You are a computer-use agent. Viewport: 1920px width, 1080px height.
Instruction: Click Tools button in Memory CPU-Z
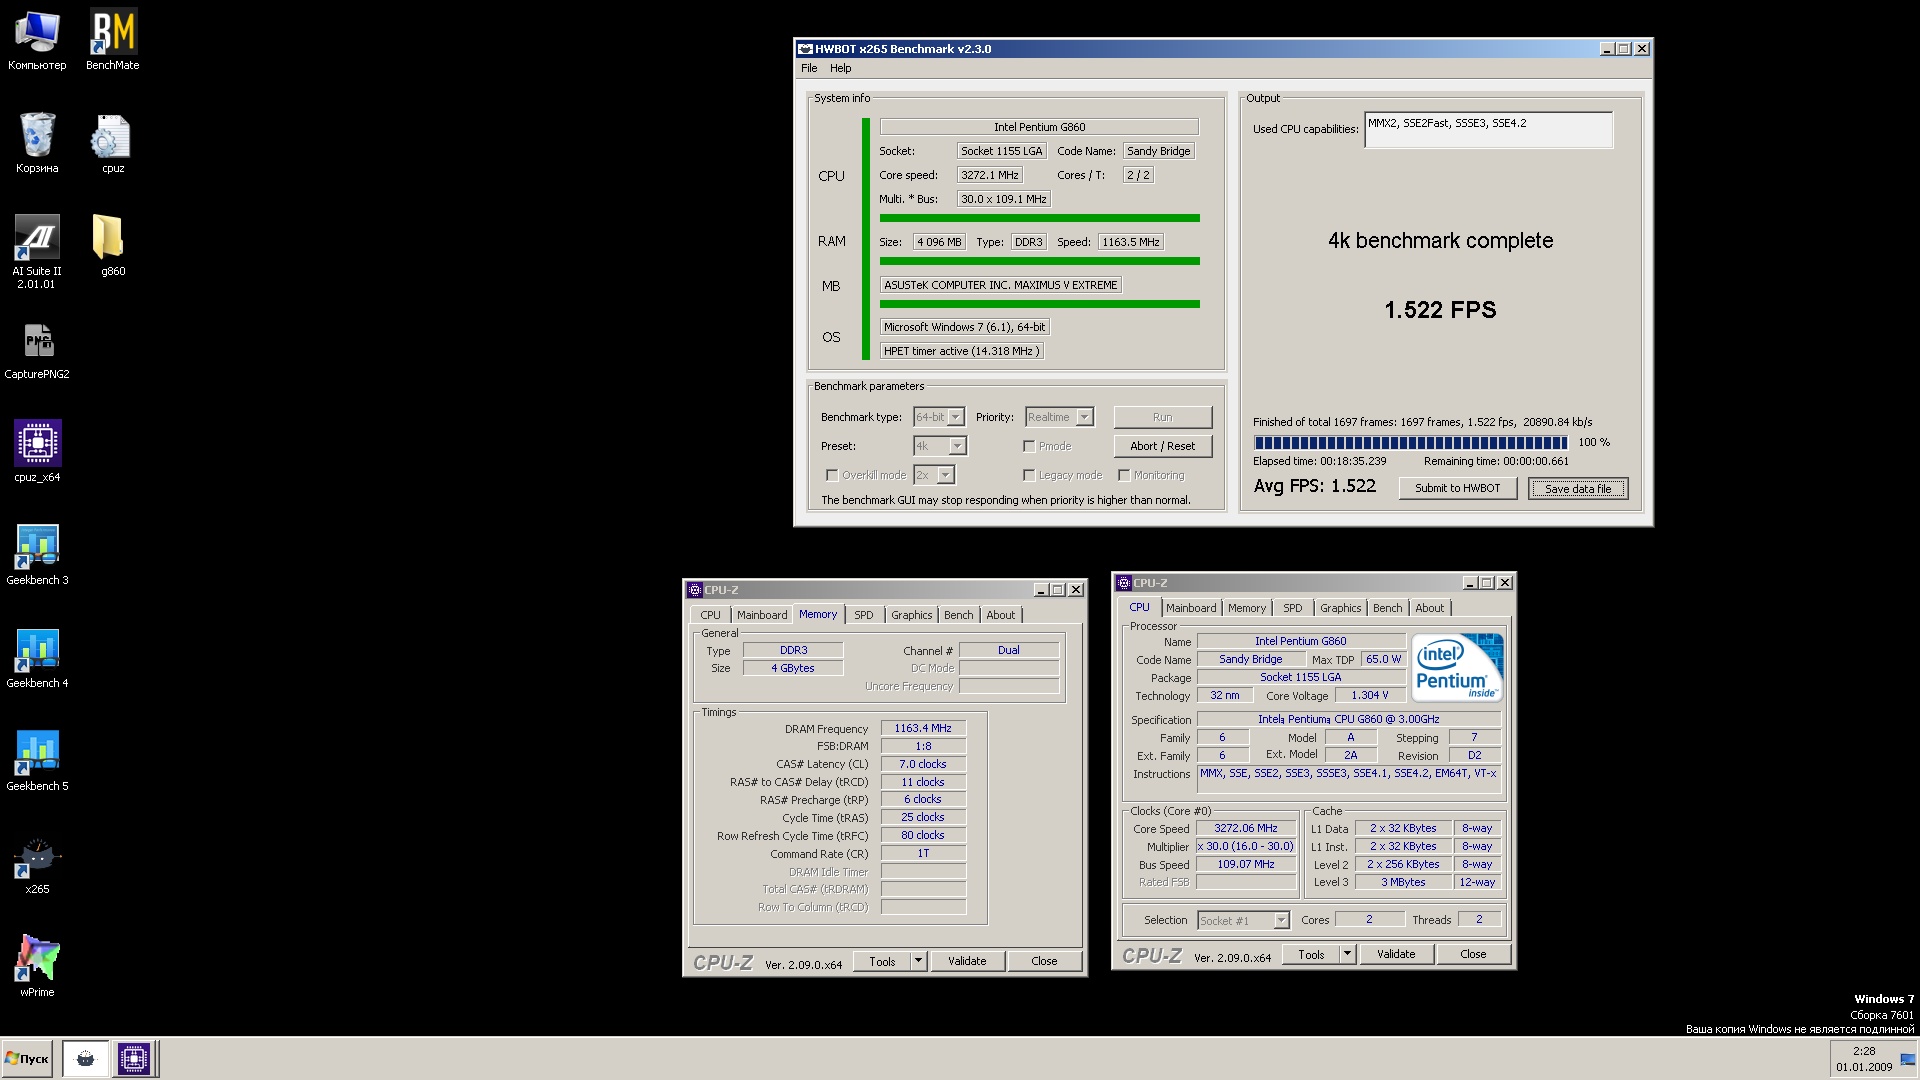coord(882,961)
